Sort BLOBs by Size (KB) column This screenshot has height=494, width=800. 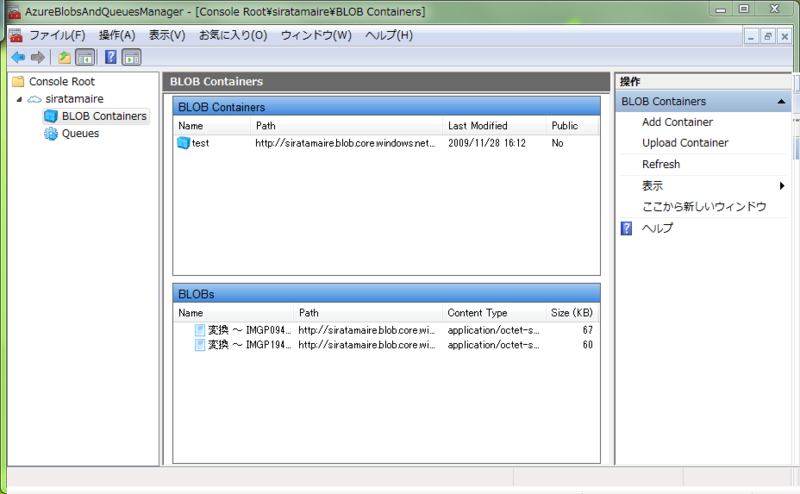(x=572, y=313)
